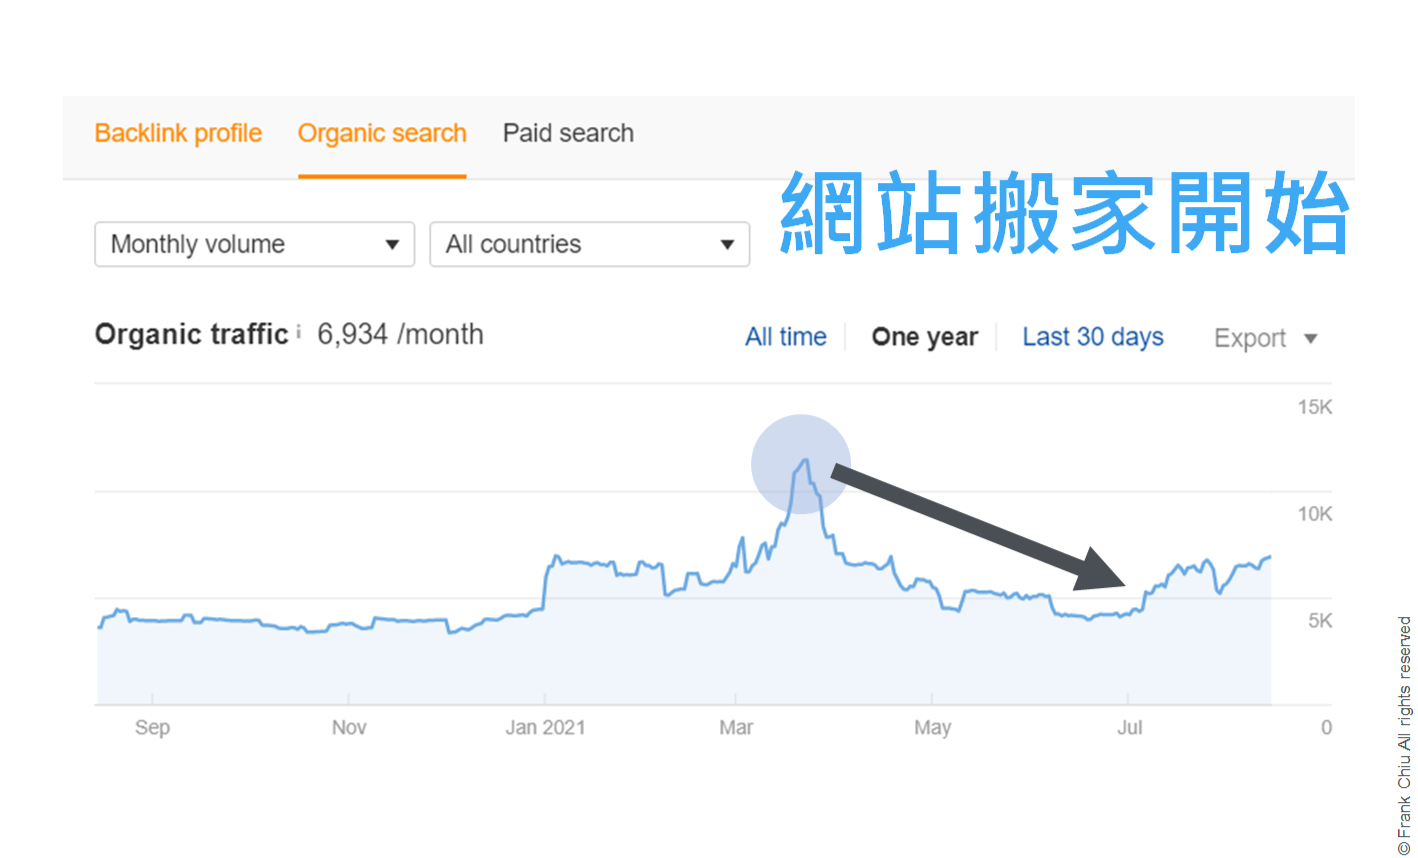Click the Monthly volume dropdown caret arrow
Image resolution: width=1418 pixels, height=858 pixels.
click(x=393, y=244)
